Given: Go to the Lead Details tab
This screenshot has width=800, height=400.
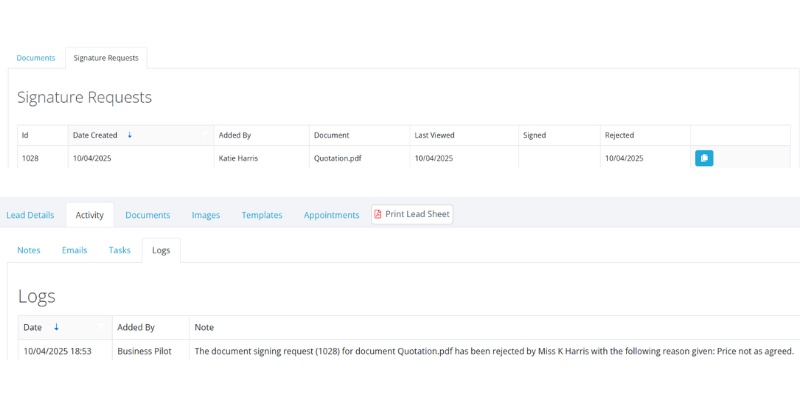Looking at the screenshot, I should tap(30, 215).
